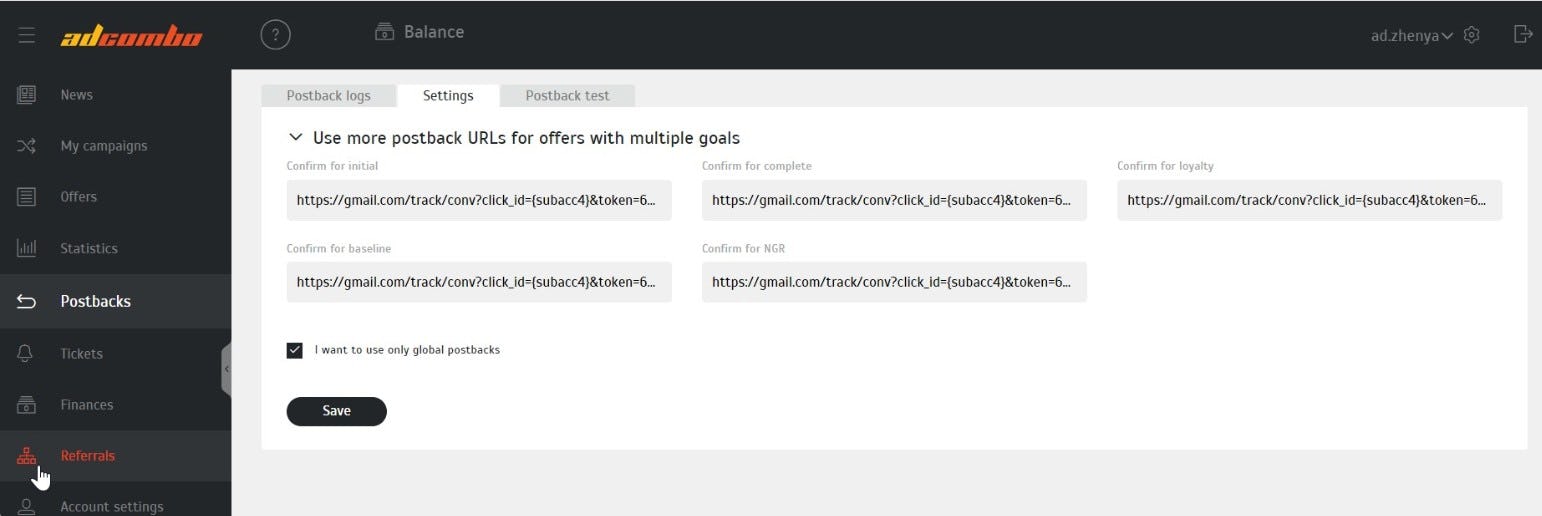Open the ad.zhenya user dropdown
This screenshot has height=516, width=1542.
(1411, 36)
